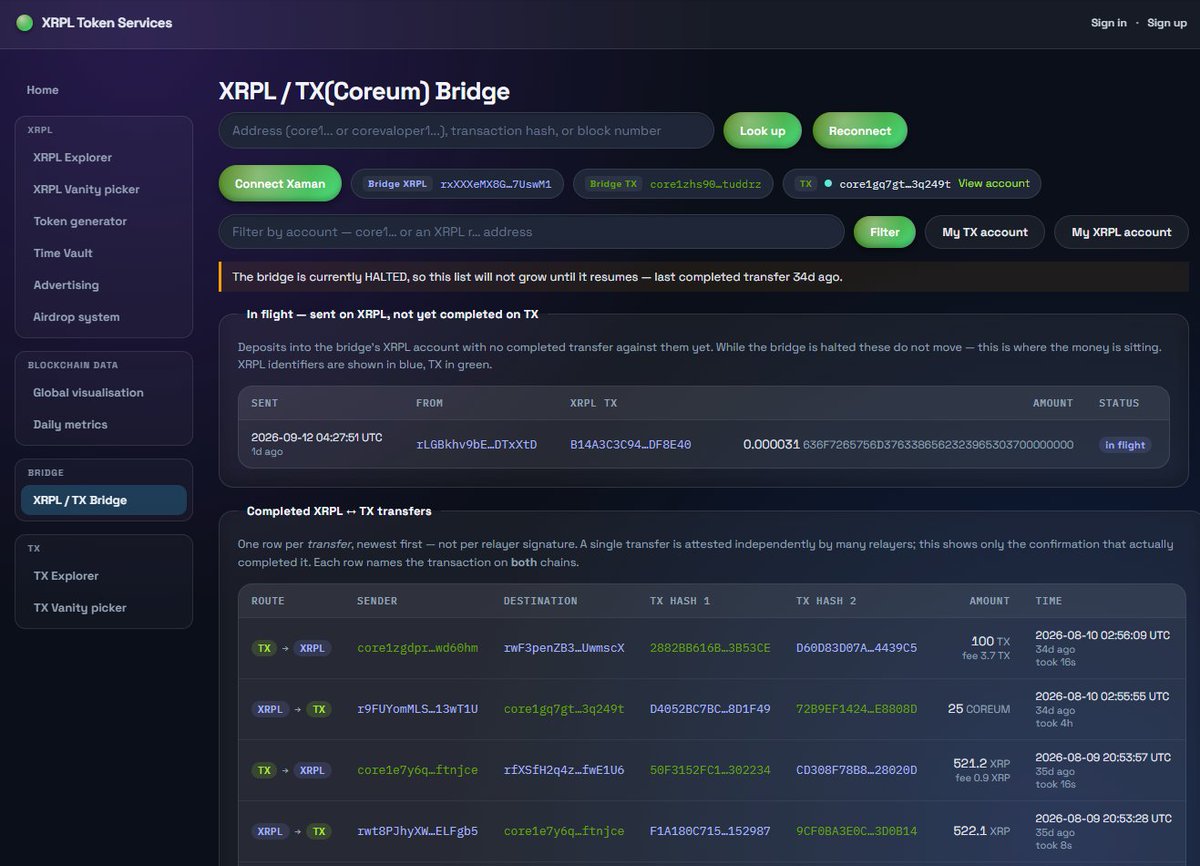Open TX hash 72B9EF1424…E8808D
1200x866 pixels.
coord(856,709)
